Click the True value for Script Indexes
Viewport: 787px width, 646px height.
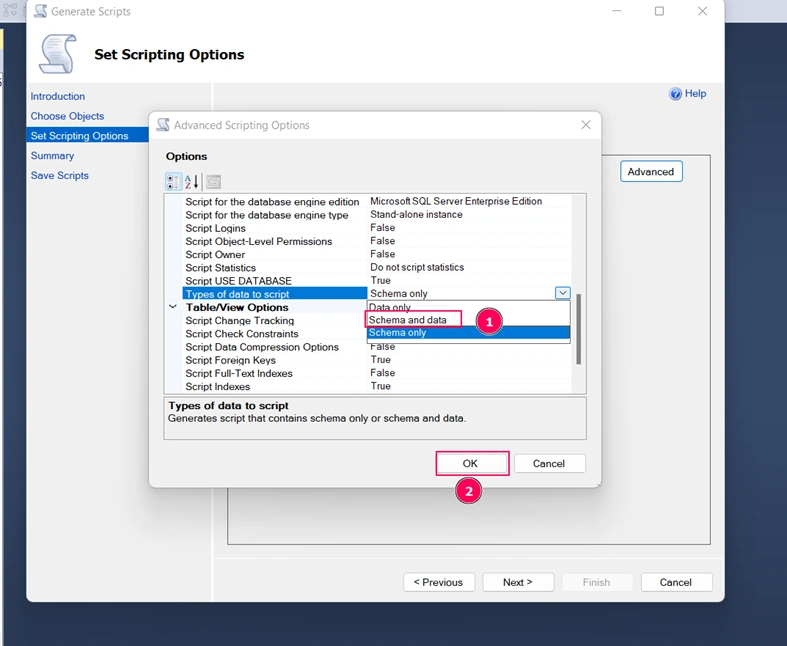(380, 385)
